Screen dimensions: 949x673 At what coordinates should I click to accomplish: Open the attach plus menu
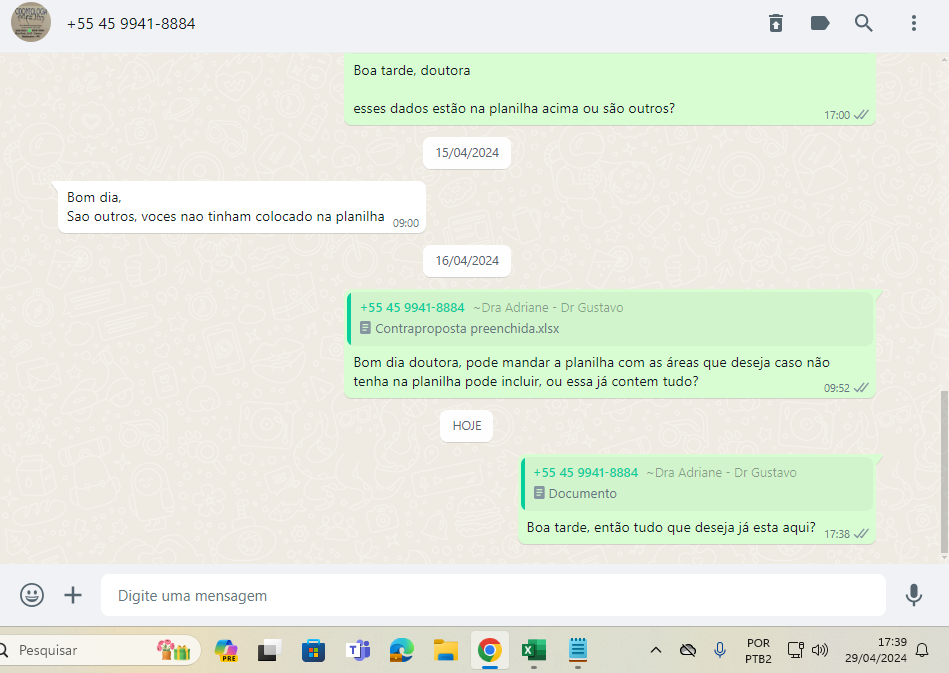click(73, 595)
